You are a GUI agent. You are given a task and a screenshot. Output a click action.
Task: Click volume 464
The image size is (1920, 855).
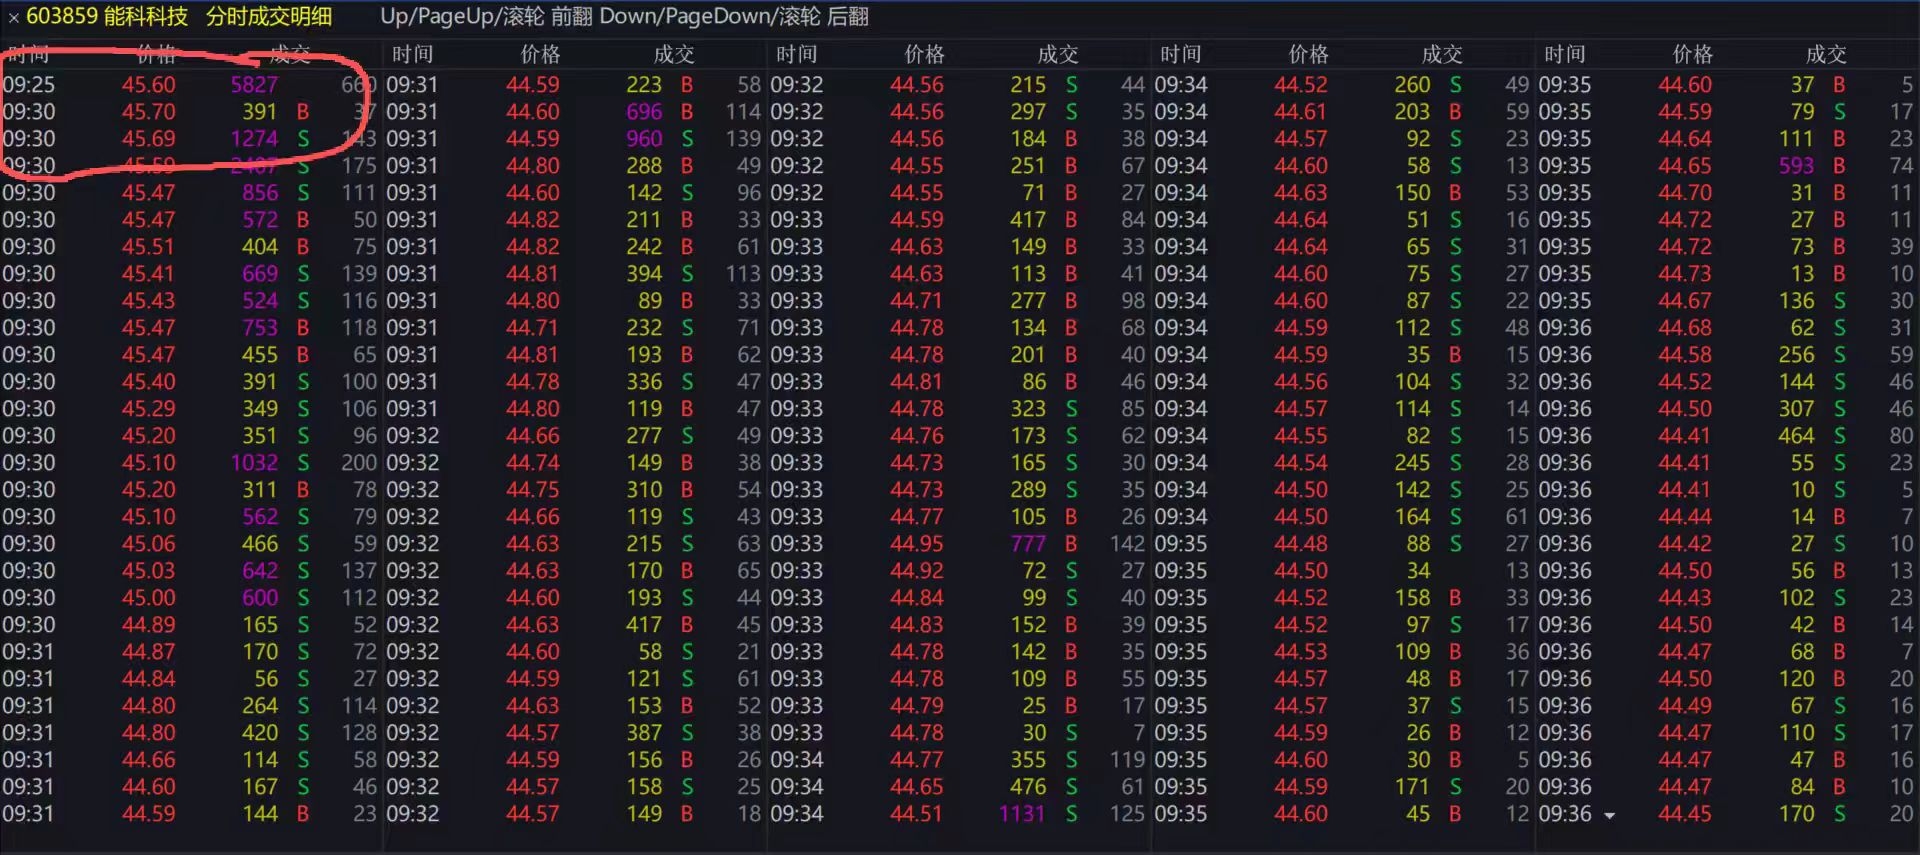1796,436
